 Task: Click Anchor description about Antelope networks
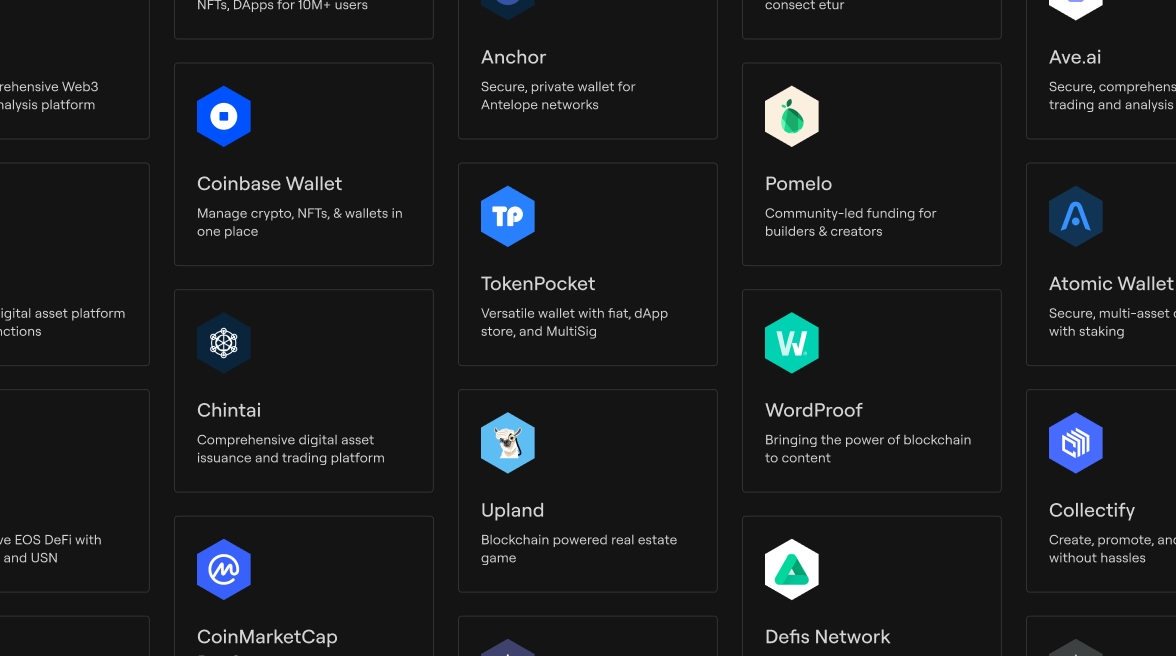[558, 96]
